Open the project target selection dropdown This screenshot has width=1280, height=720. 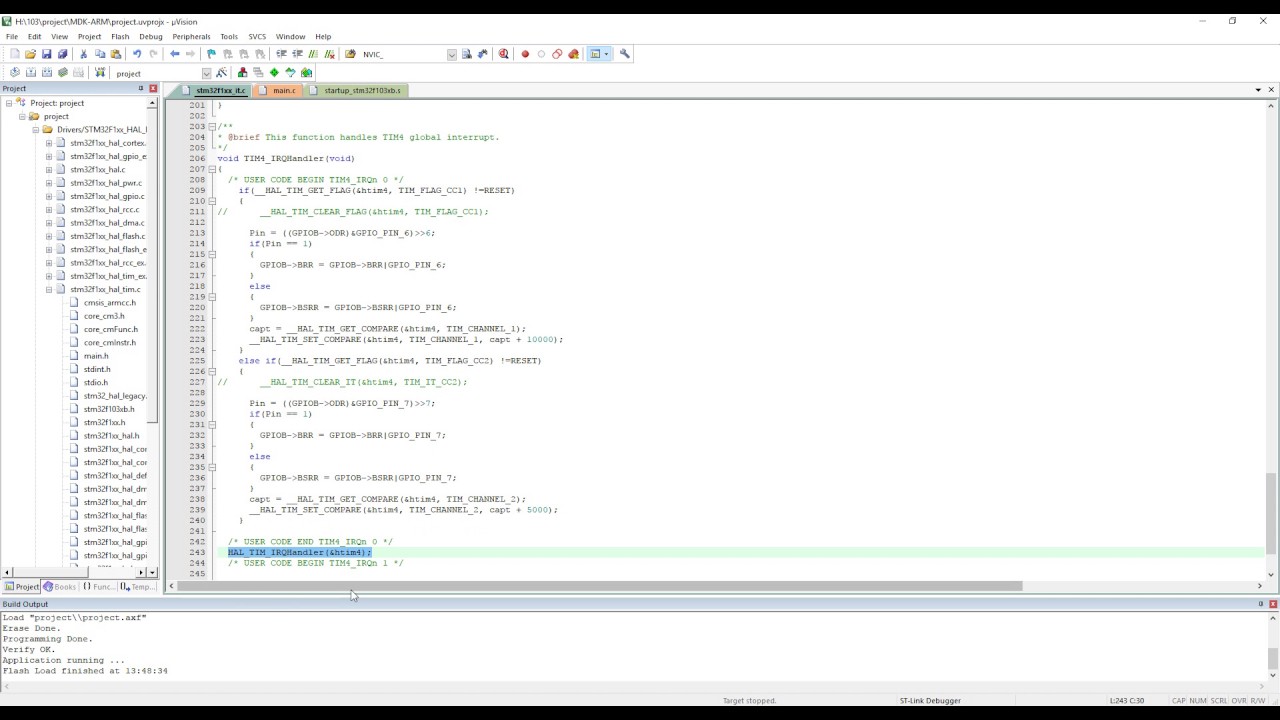point(207,73)
